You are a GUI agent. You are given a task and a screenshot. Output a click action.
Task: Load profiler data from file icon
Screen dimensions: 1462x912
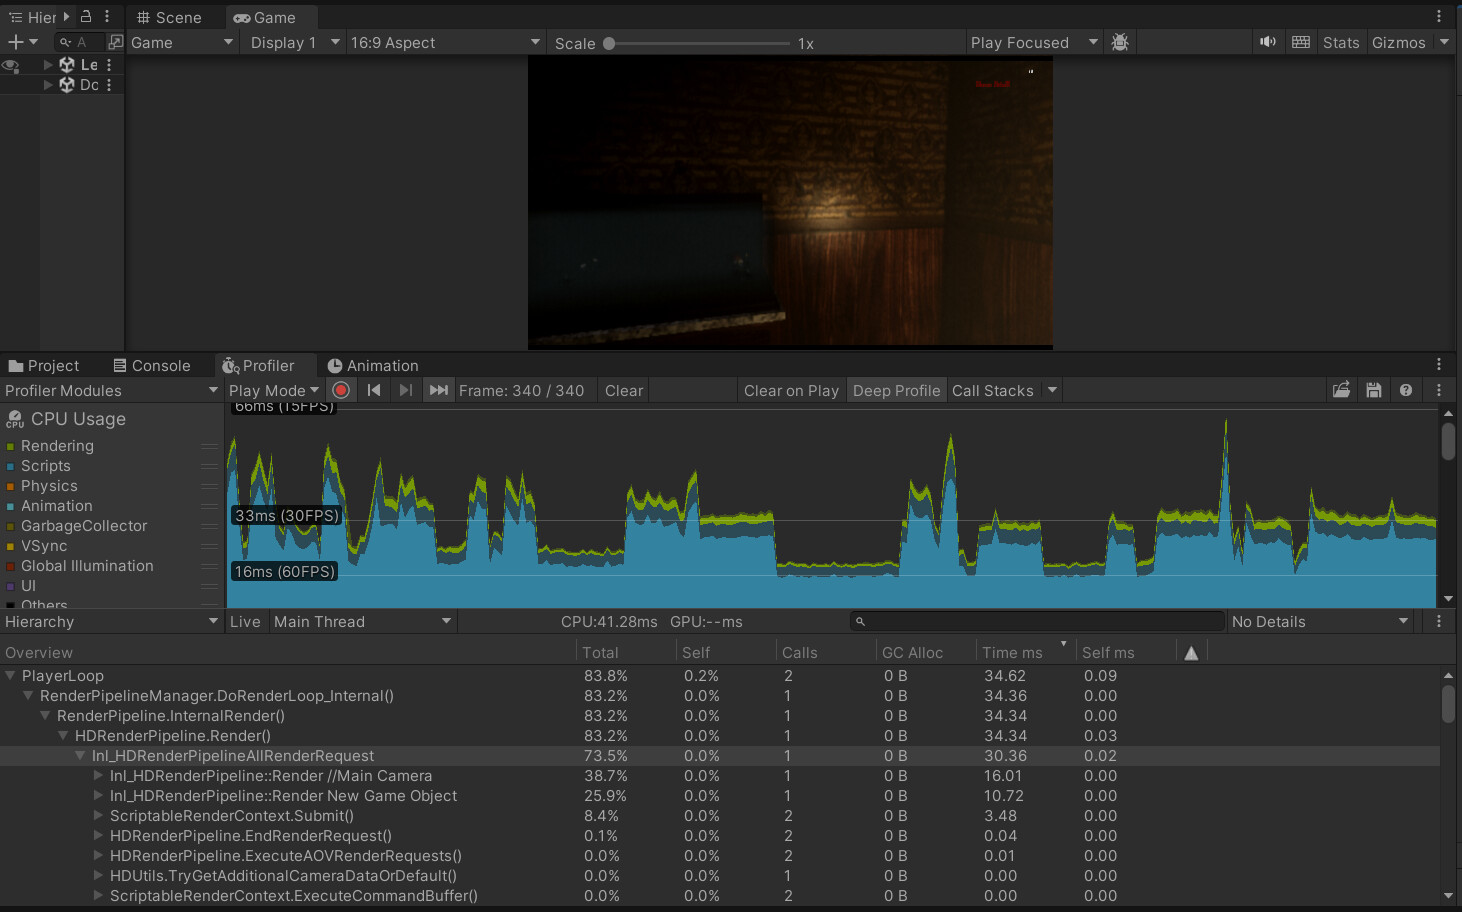pos(1341,390)
